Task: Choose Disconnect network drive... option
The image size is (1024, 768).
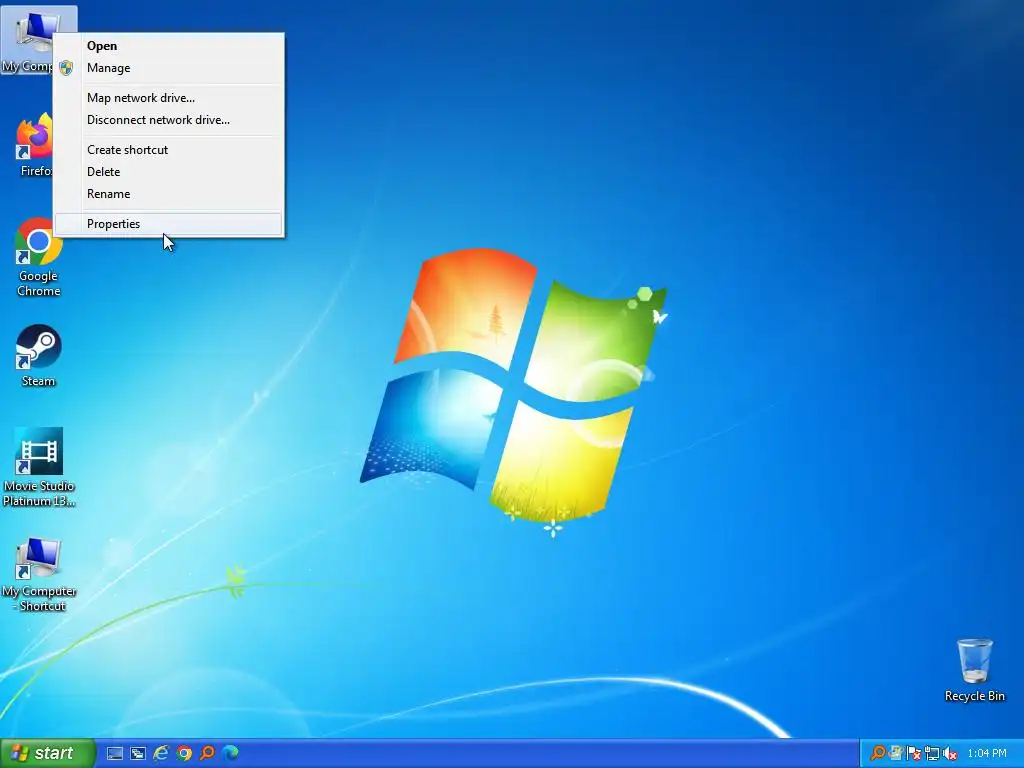Action: pyautogui.click(x=169, y=120)
